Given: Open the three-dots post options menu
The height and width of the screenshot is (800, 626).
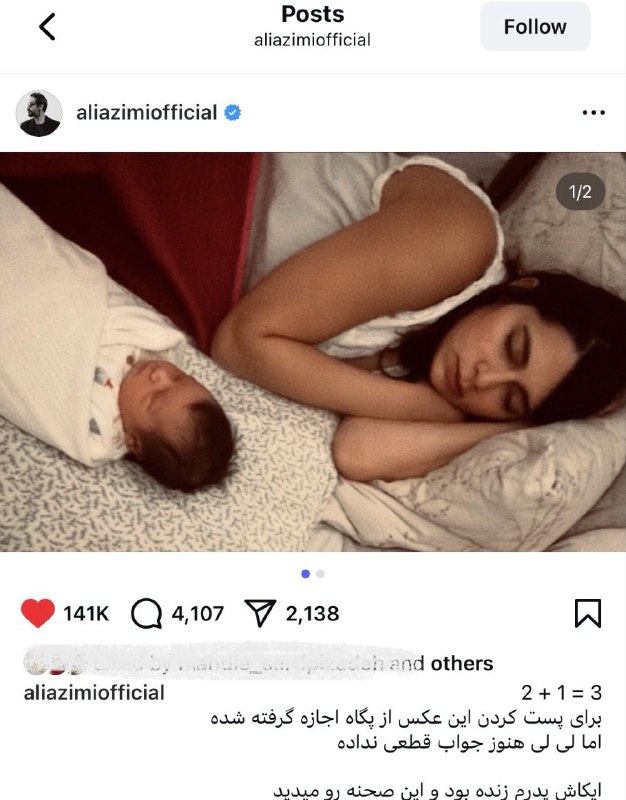Looking at the screenshot, I should tap(593, 113).
